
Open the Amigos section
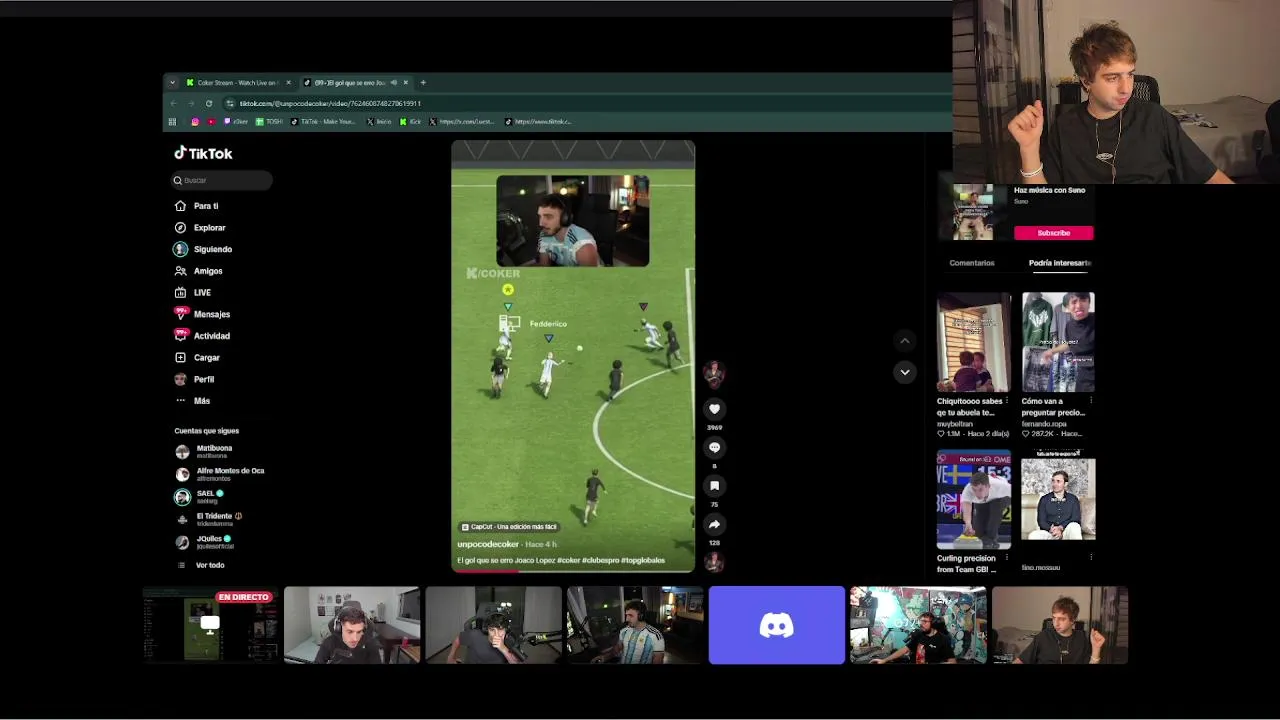[198, 271]
